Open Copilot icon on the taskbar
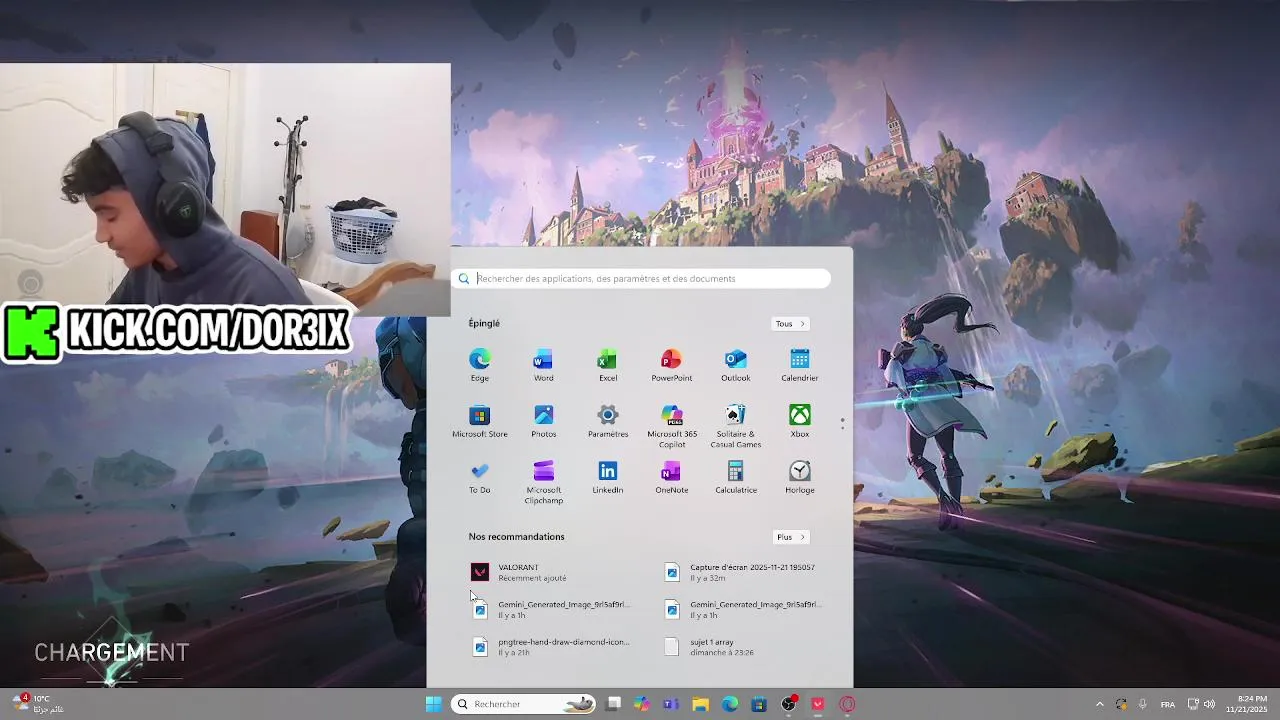 click(642, 704)
